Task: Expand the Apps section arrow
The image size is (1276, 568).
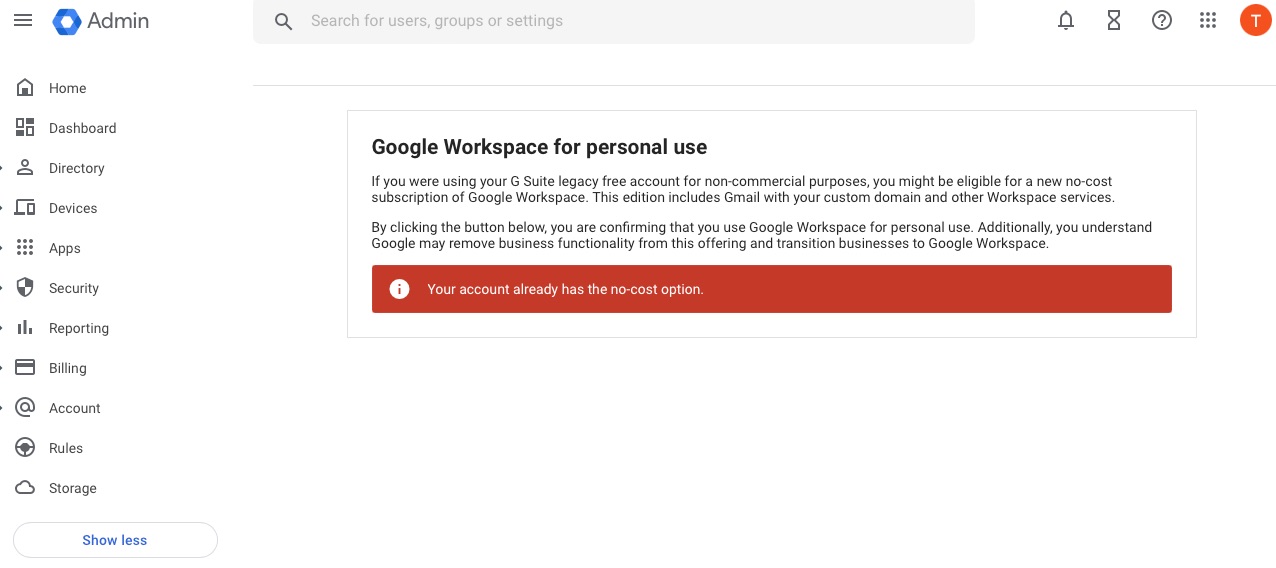Action: [x=3, y=248]
